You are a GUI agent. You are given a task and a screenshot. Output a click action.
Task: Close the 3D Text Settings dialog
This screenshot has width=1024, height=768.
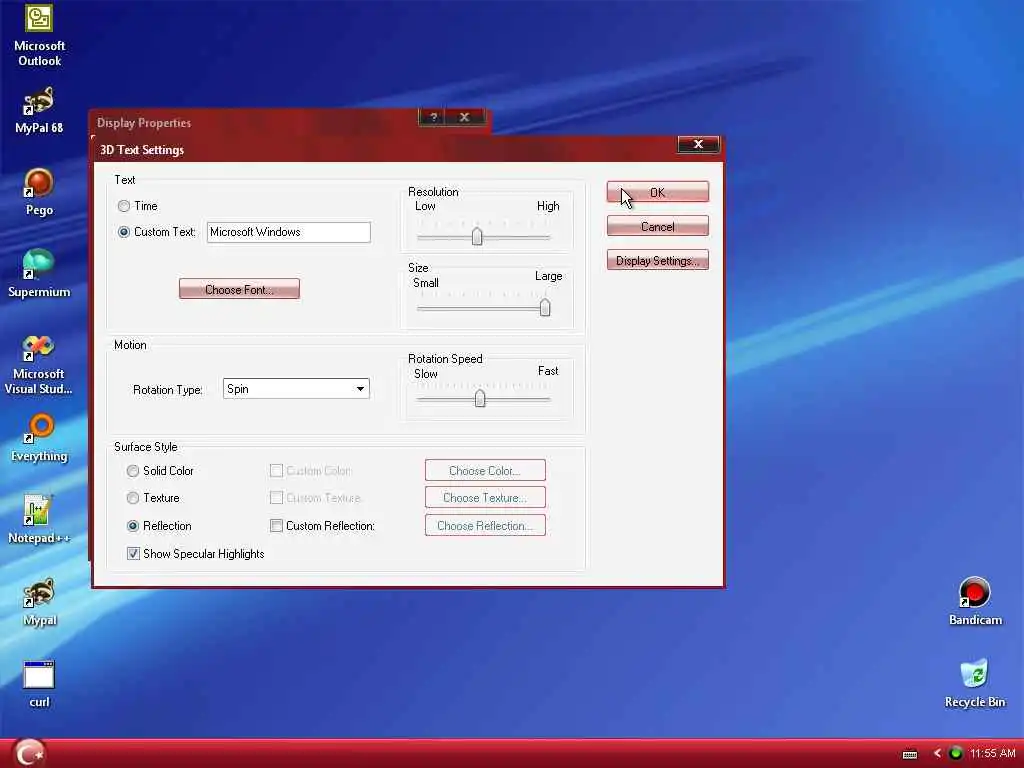[x=698, y=144]
